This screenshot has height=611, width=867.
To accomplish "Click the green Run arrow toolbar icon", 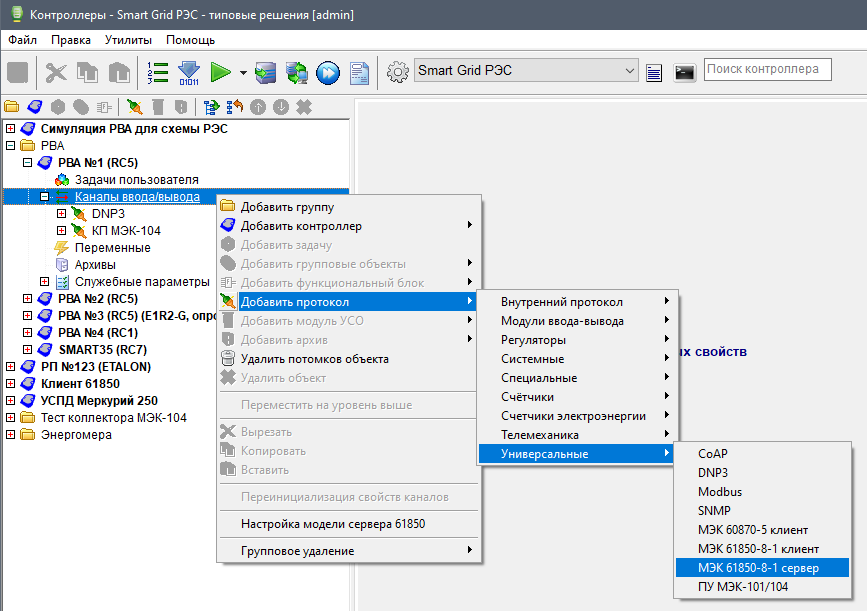I will (221, 72).
